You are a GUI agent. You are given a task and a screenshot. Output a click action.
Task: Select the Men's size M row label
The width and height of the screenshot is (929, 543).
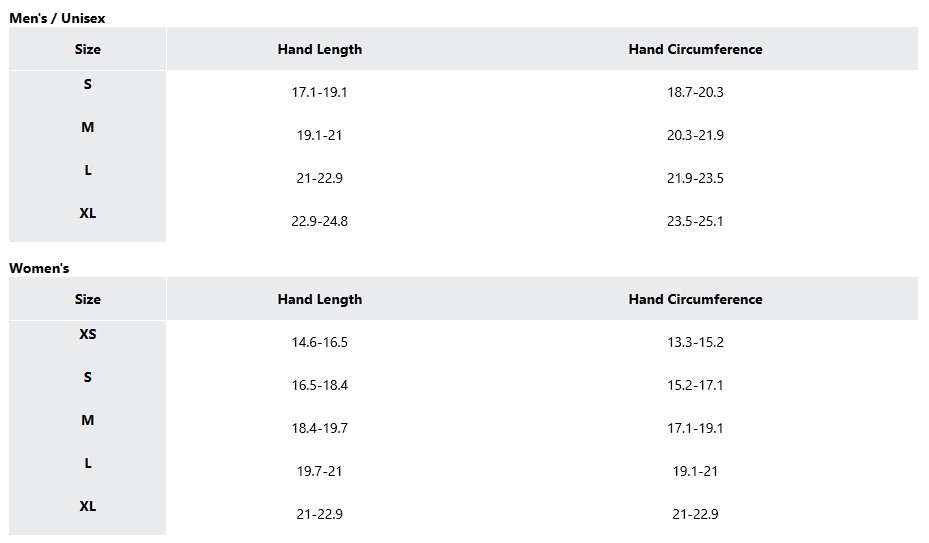[x=88, y=127]
